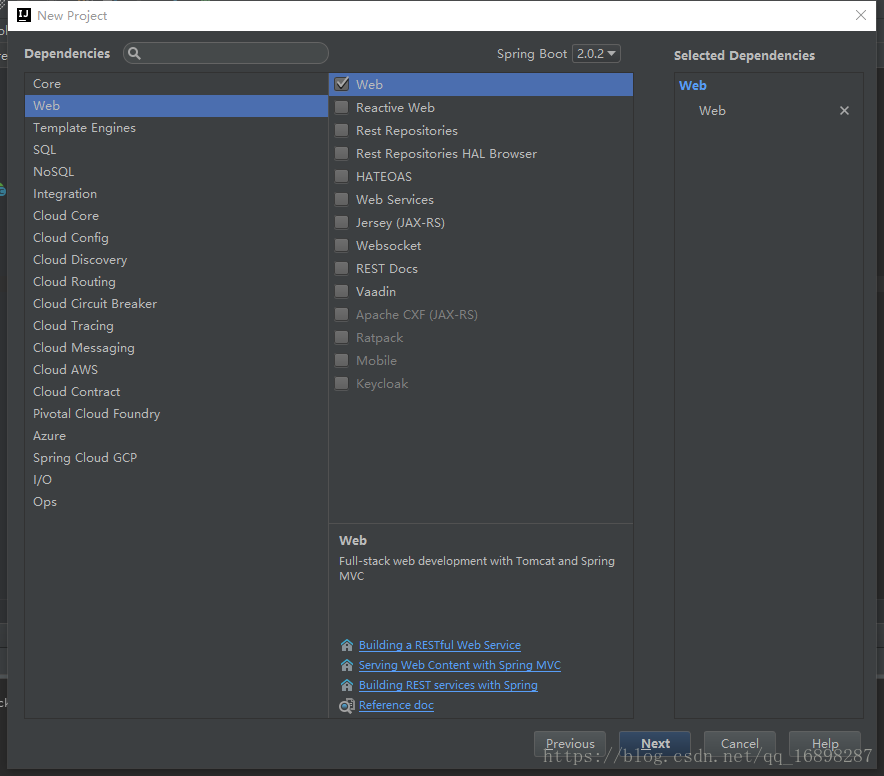Select the Web category in list
Image resolution: width=884 pixels, height=776 pixels.
176,105
